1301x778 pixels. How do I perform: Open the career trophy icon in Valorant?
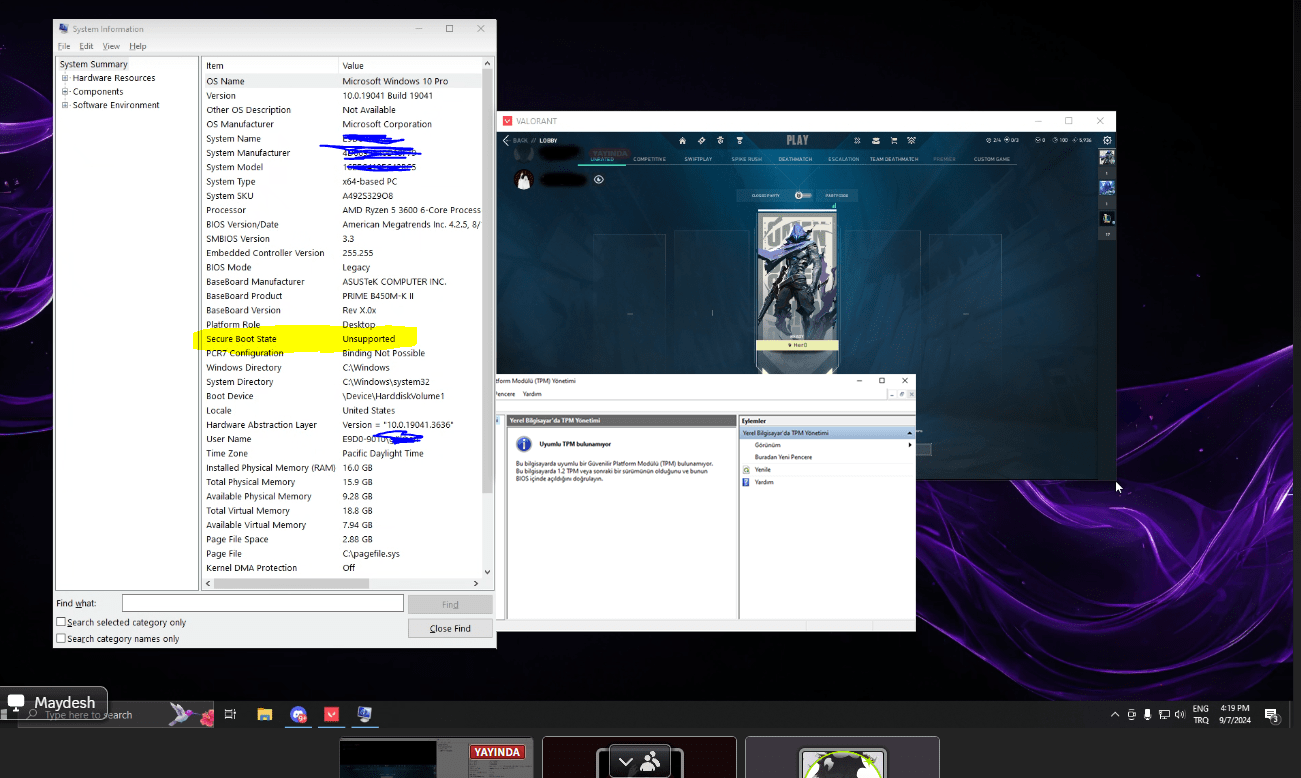pyautogui.click(x=740, y=140)
